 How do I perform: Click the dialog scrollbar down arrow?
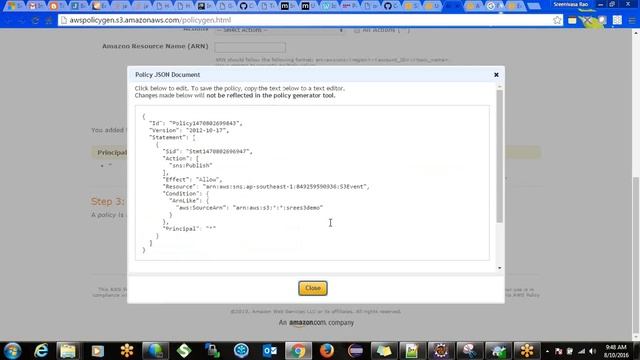500,268
